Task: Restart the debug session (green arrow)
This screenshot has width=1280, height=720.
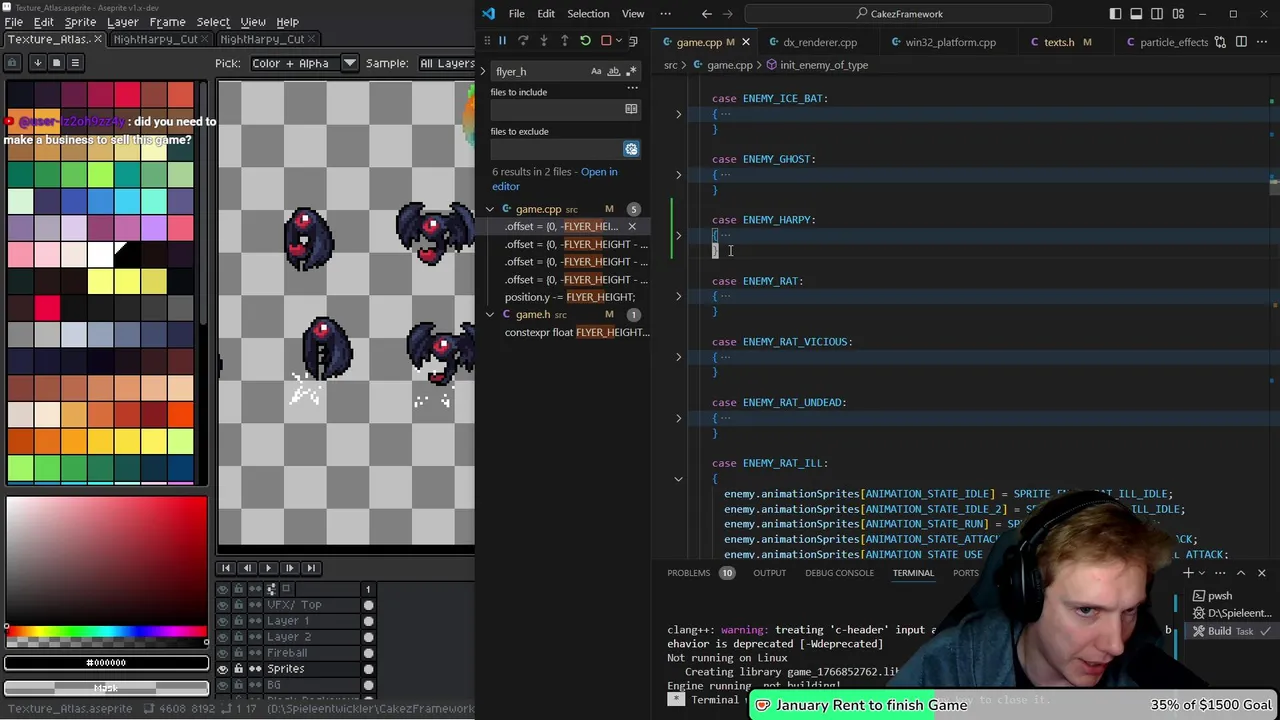Action: [585, 41]
